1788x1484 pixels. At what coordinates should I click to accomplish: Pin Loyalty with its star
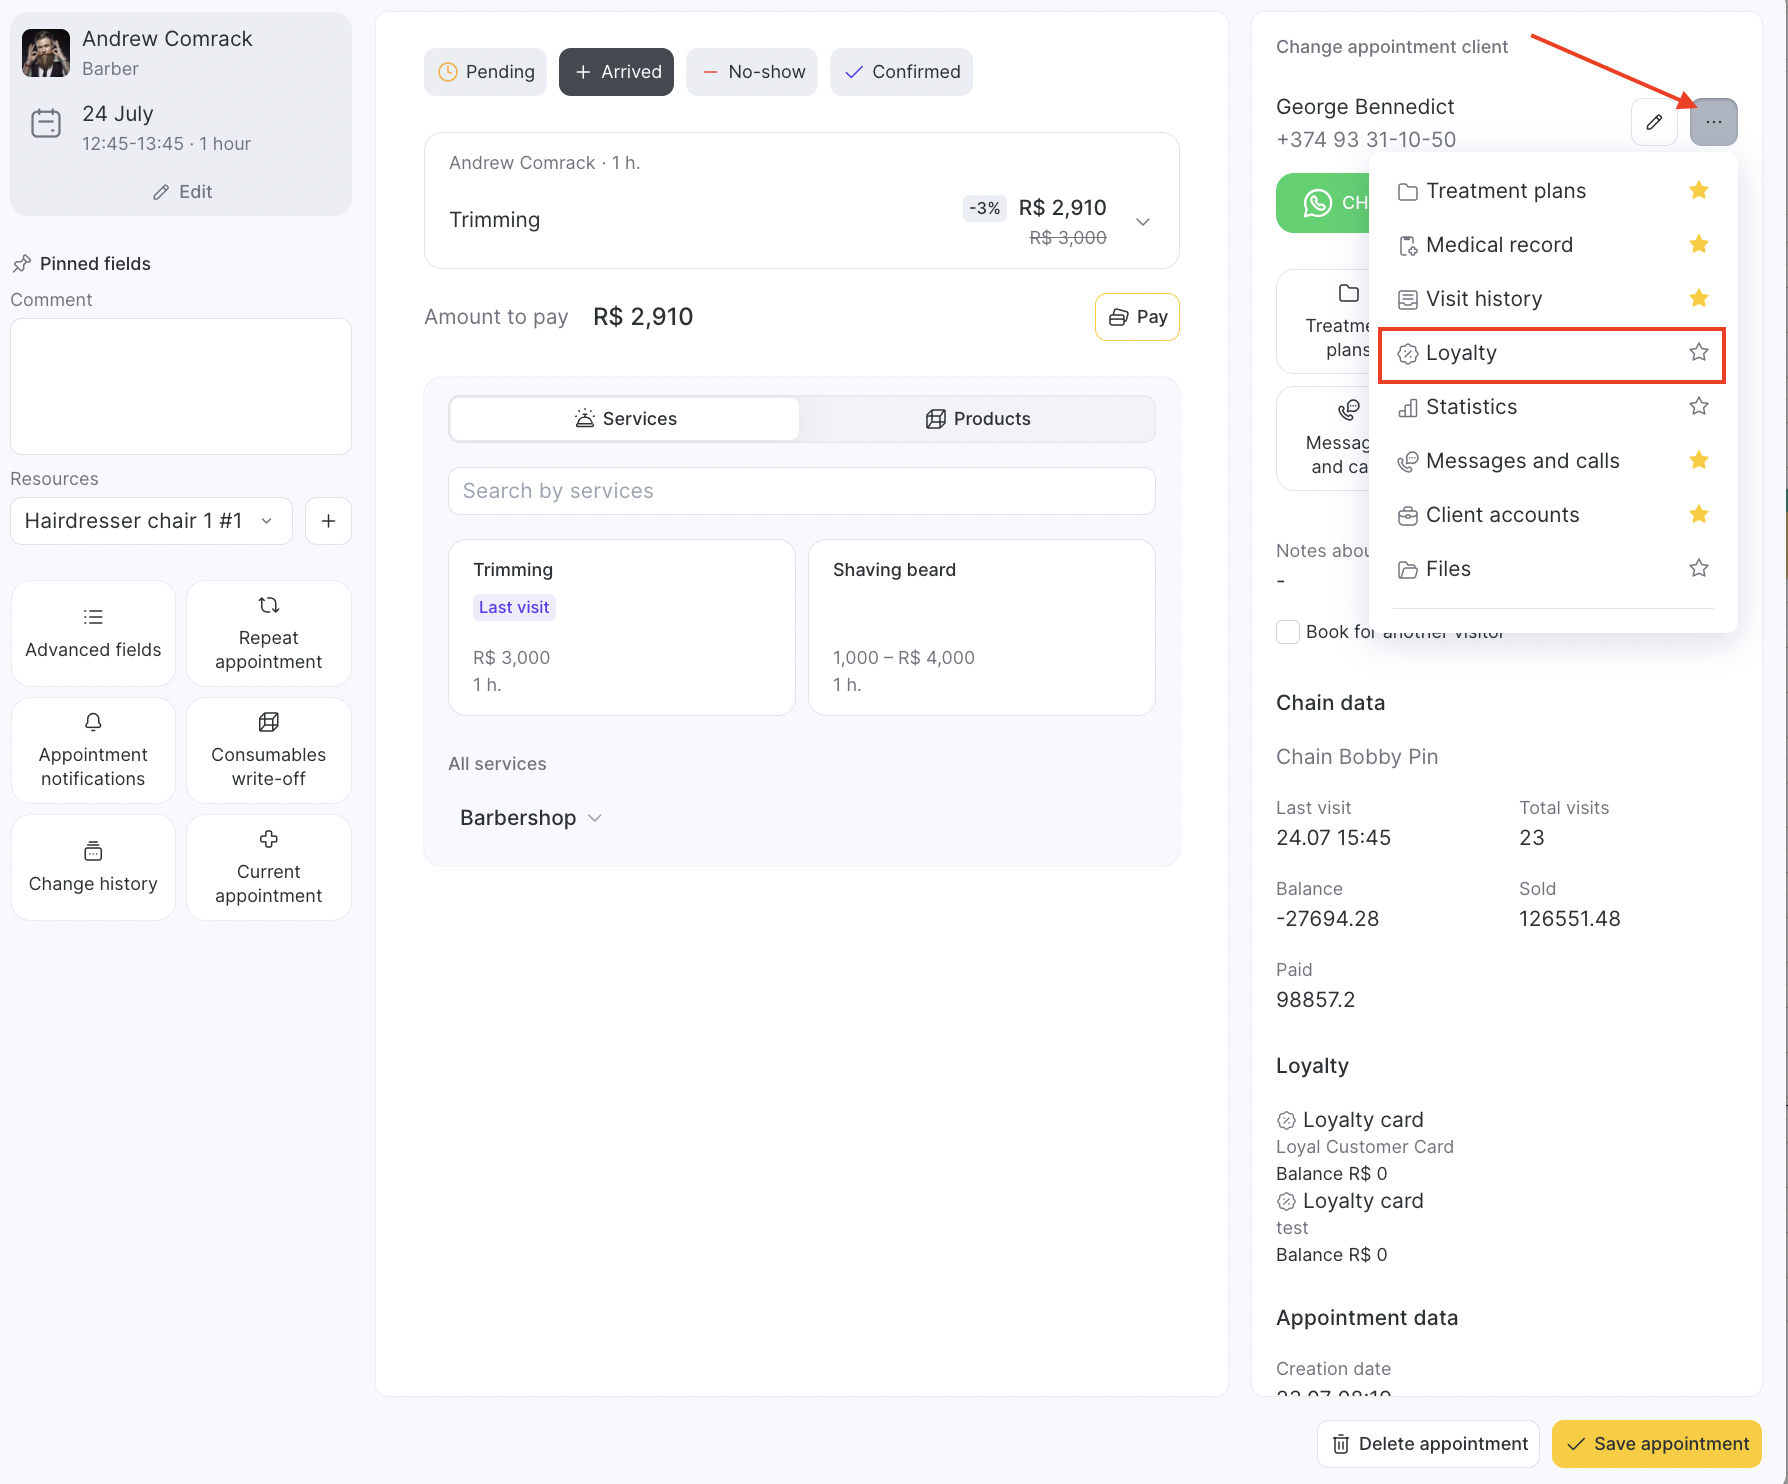pyautogui.click(x=1698, y=352)
